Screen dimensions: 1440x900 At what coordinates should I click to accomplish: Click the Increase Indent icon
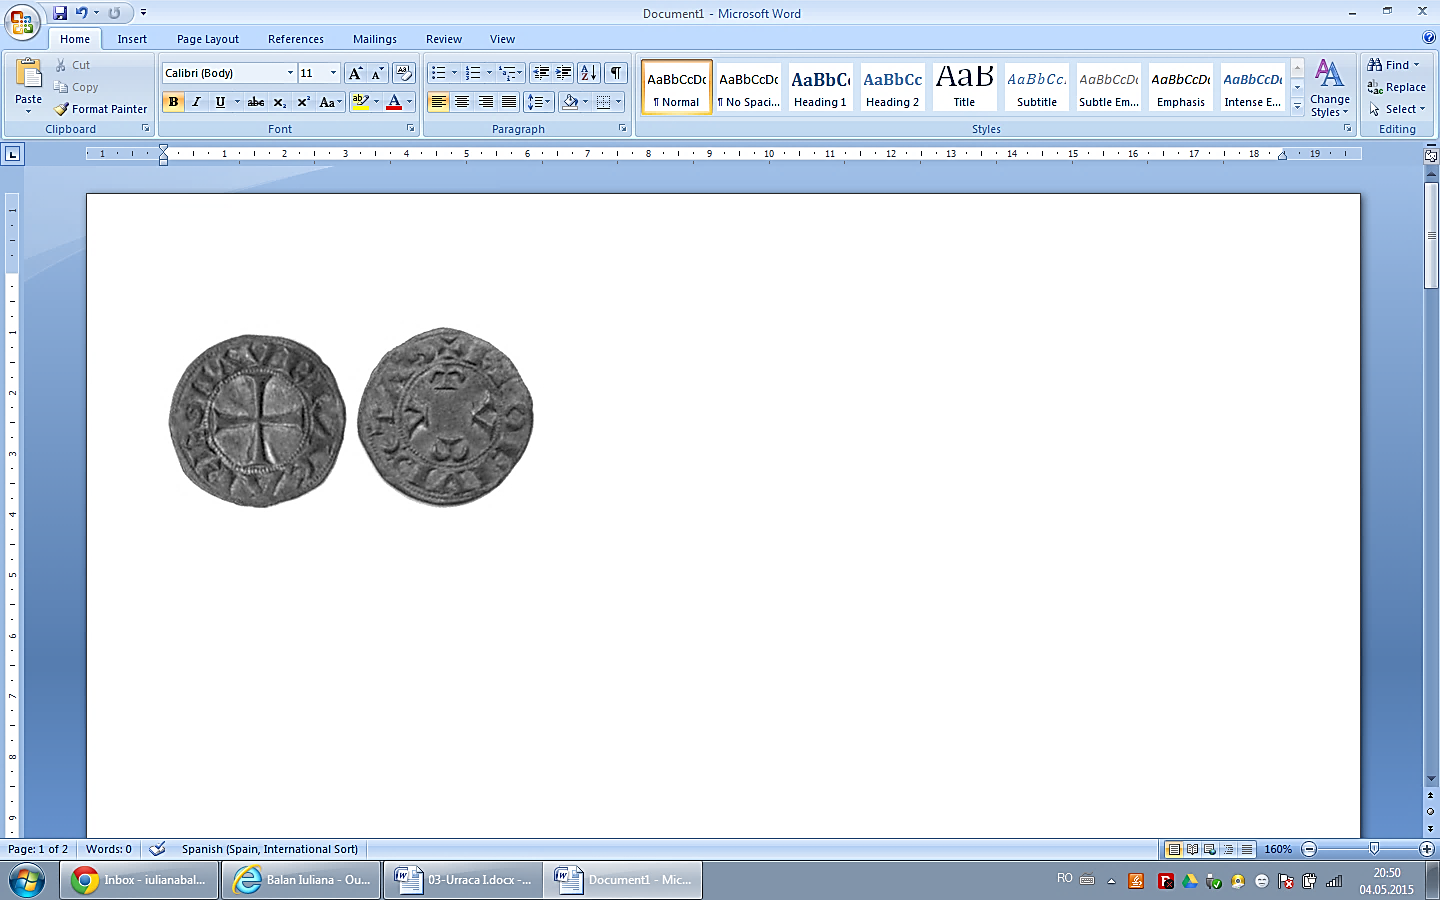point(564,73)
